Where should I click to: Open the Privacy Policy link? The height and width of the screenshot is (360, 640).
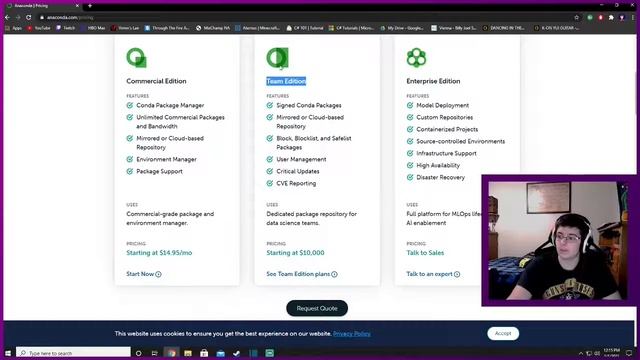pyautogui.click(x=352, y=333)
